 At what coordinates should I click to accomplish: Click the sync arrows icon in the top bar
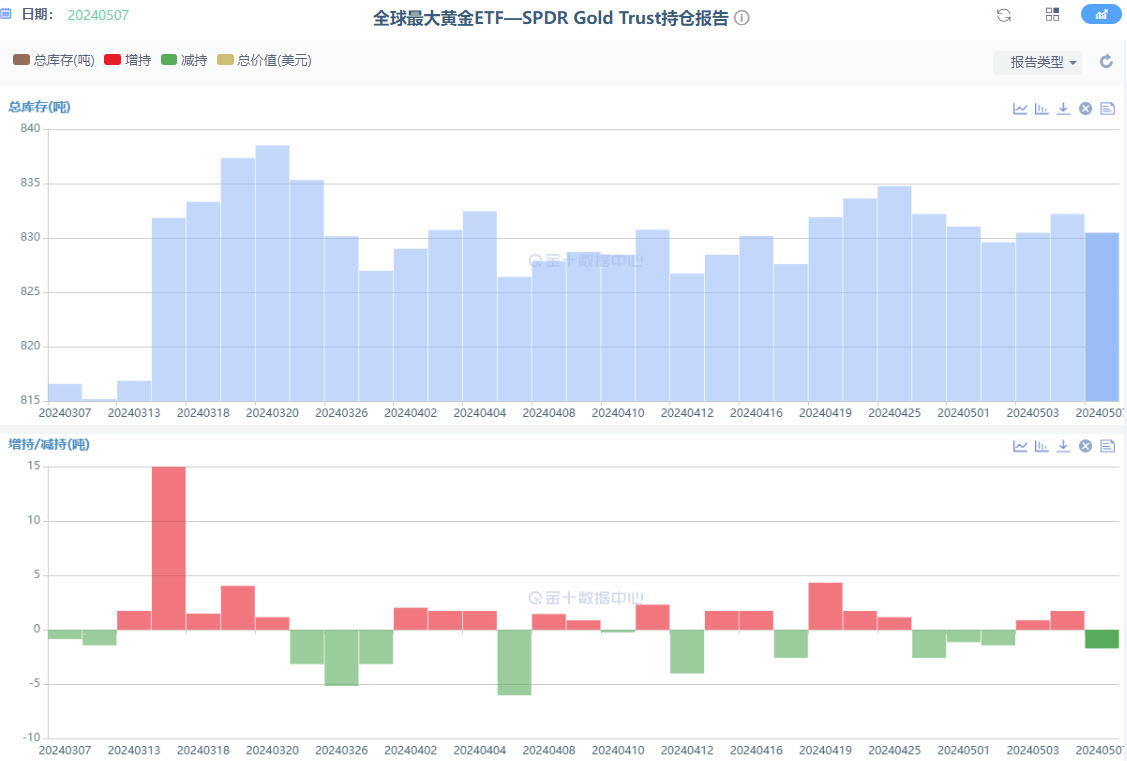pyautogui.click(x=1004, y=15)
